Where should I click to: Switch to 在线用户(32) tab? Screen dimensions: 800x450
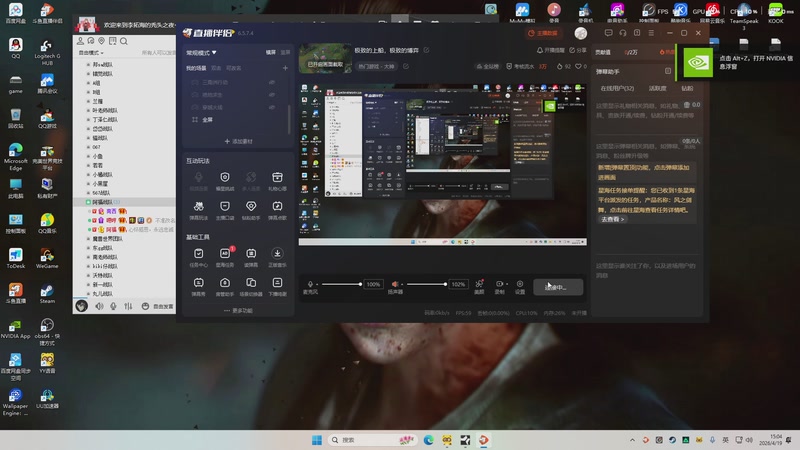617,88
